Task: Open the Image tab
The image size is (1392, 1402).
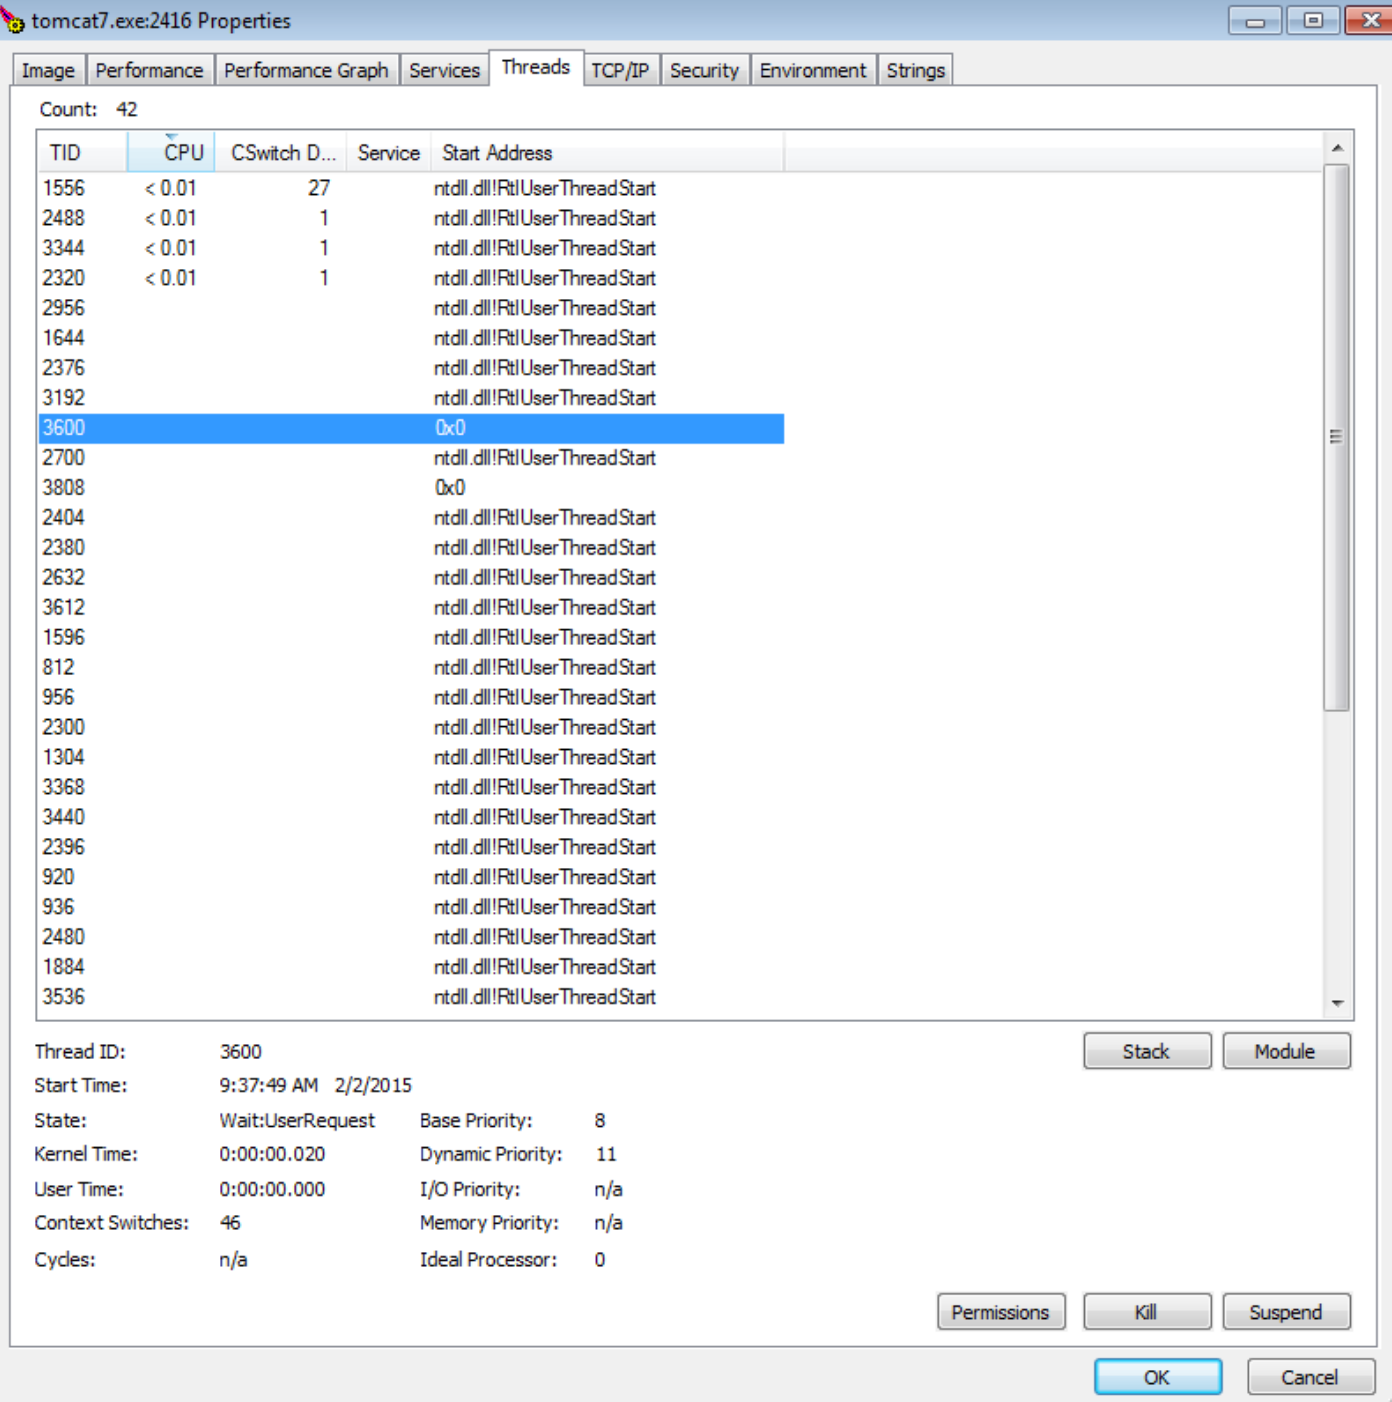Action: (48, 70)
